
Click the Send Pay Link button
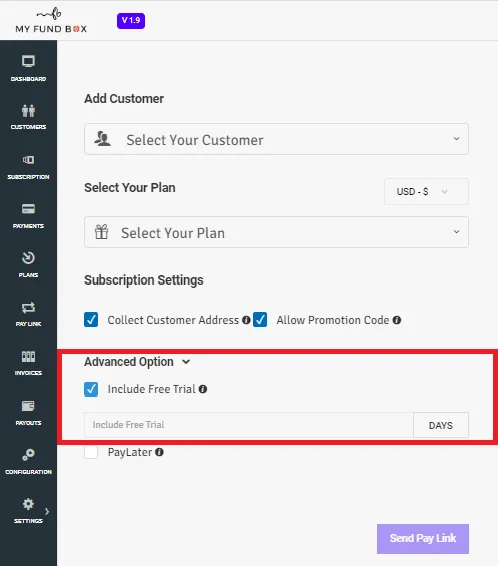pos(423,539)
